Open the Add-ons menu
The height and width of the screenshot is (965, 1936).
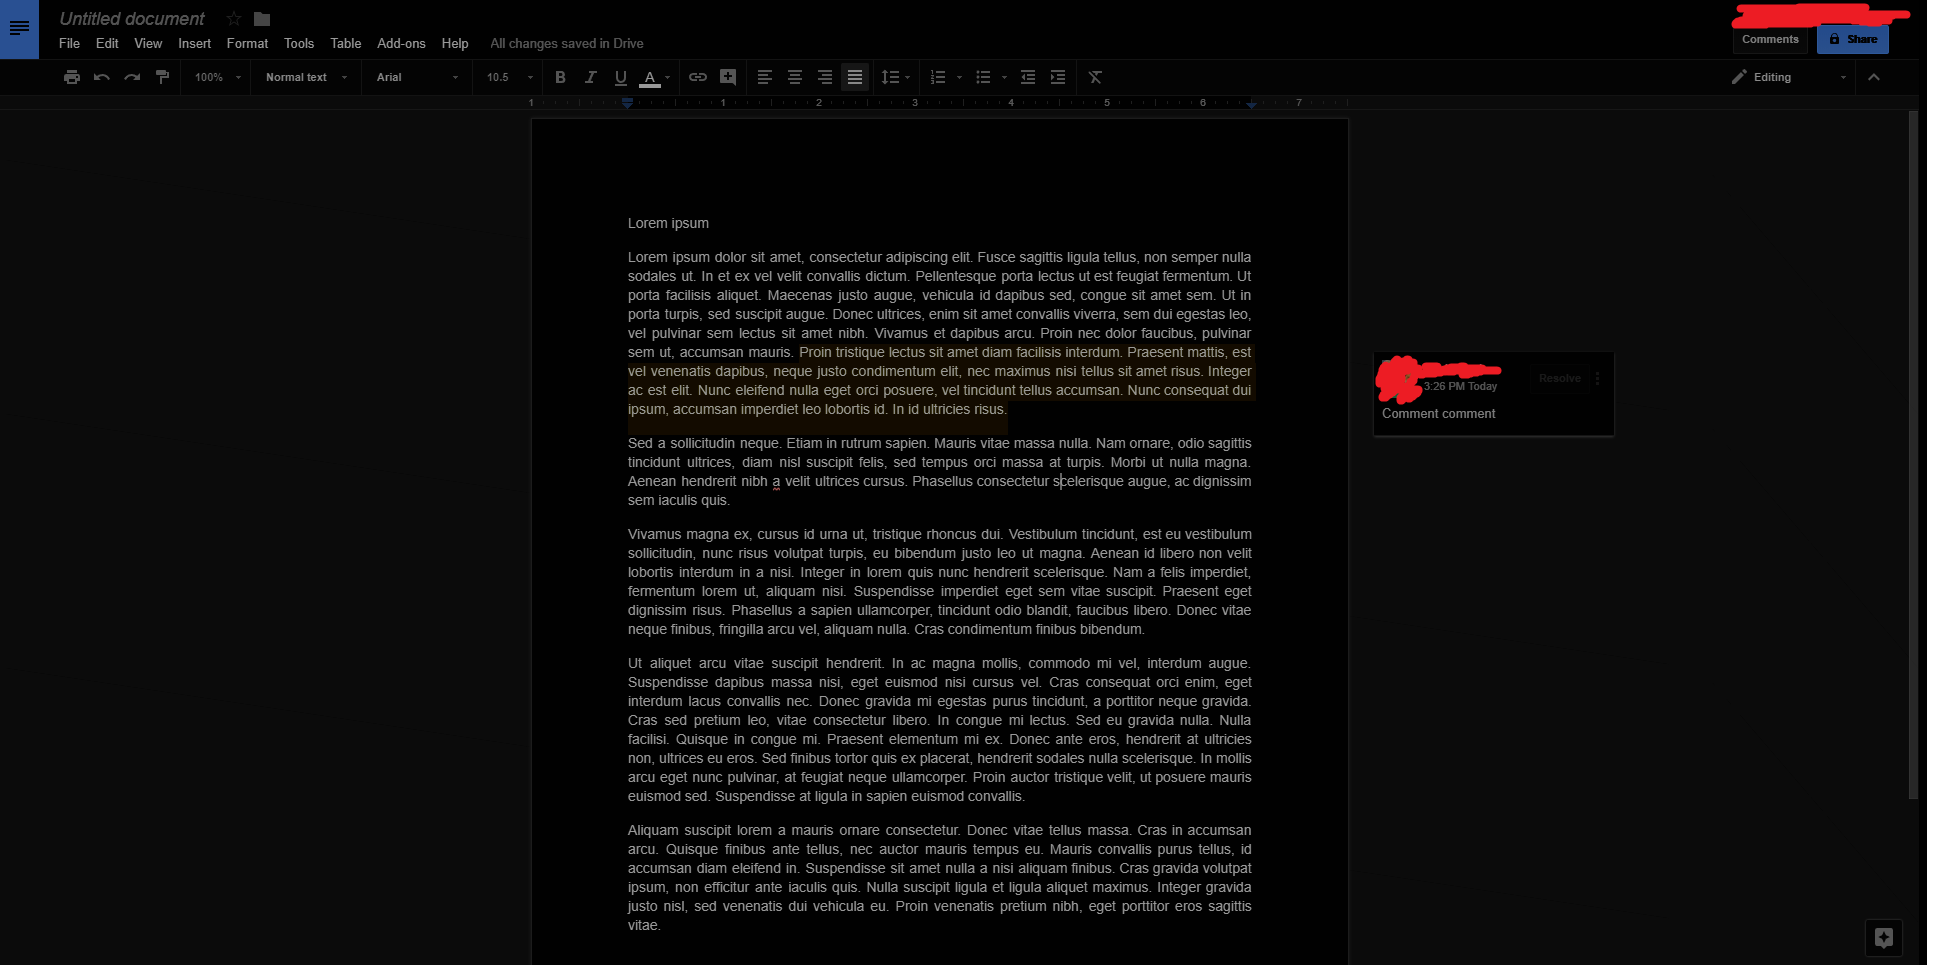[401, 43]
